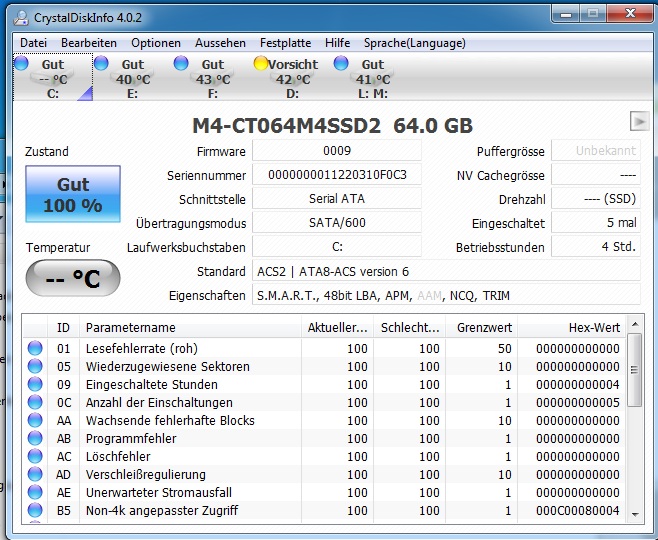Click the CrystalDiskInfo title bar icon
This screenshot has height=540, width=658.
tap(20, 18)
